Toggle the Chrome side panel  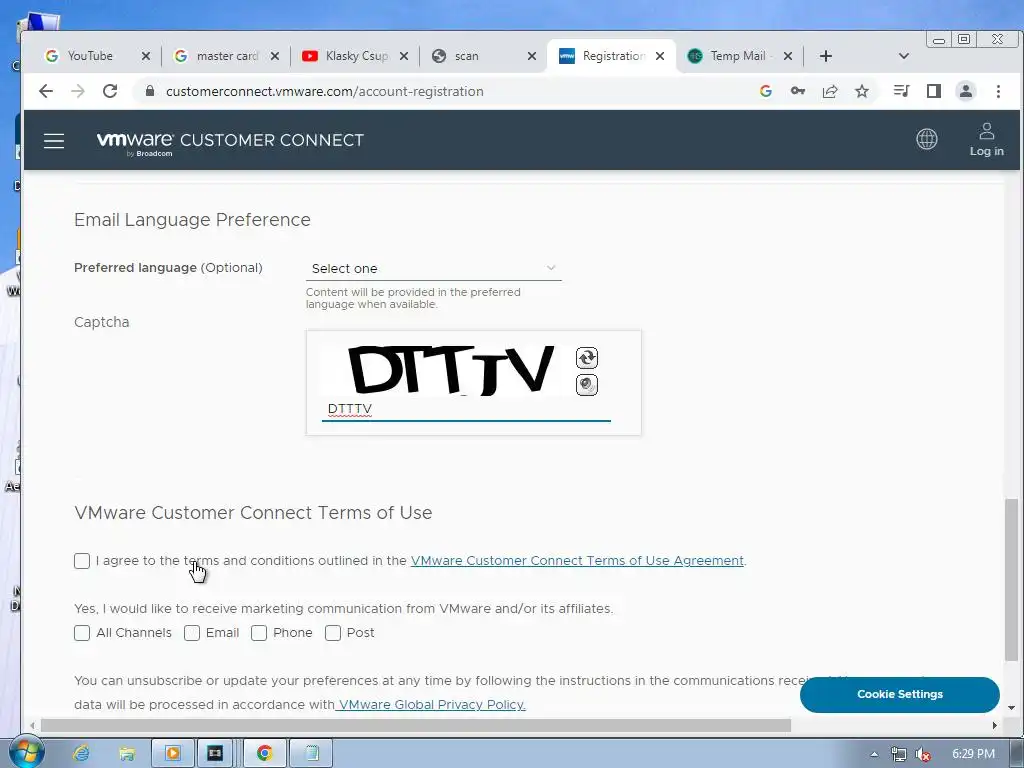coord(933,91)
